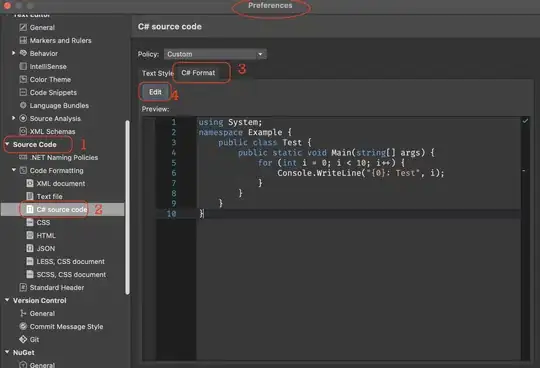Viewport: 540px width, 368px height.
Task: Click the Standard Header icon
Action: 23,287
